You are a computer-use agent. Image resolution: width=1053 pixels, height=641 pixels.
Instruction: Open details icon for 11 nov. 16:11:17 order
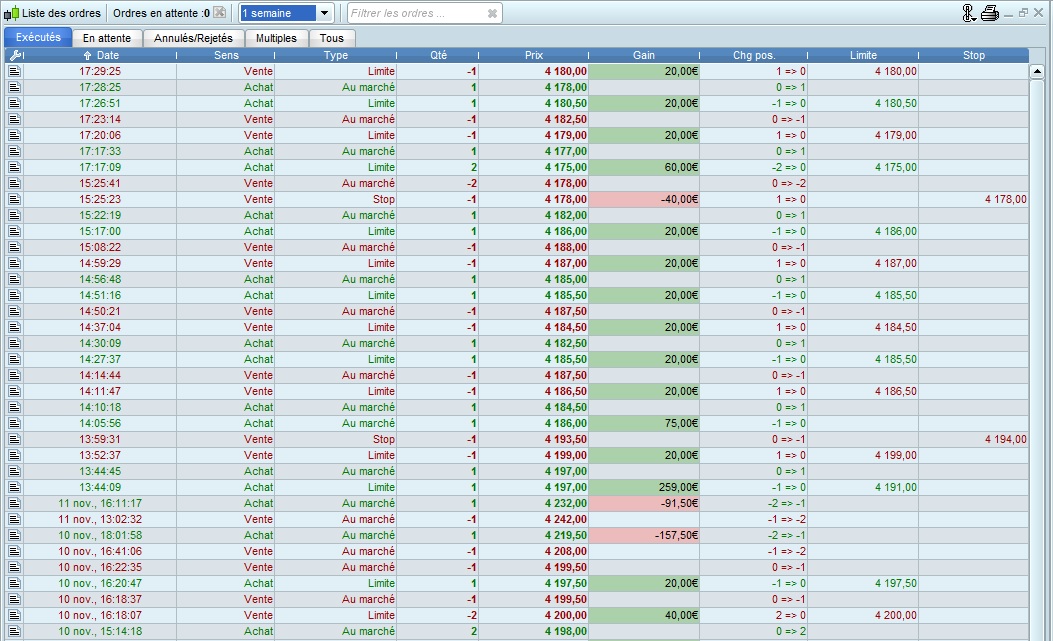click(14, 503)
